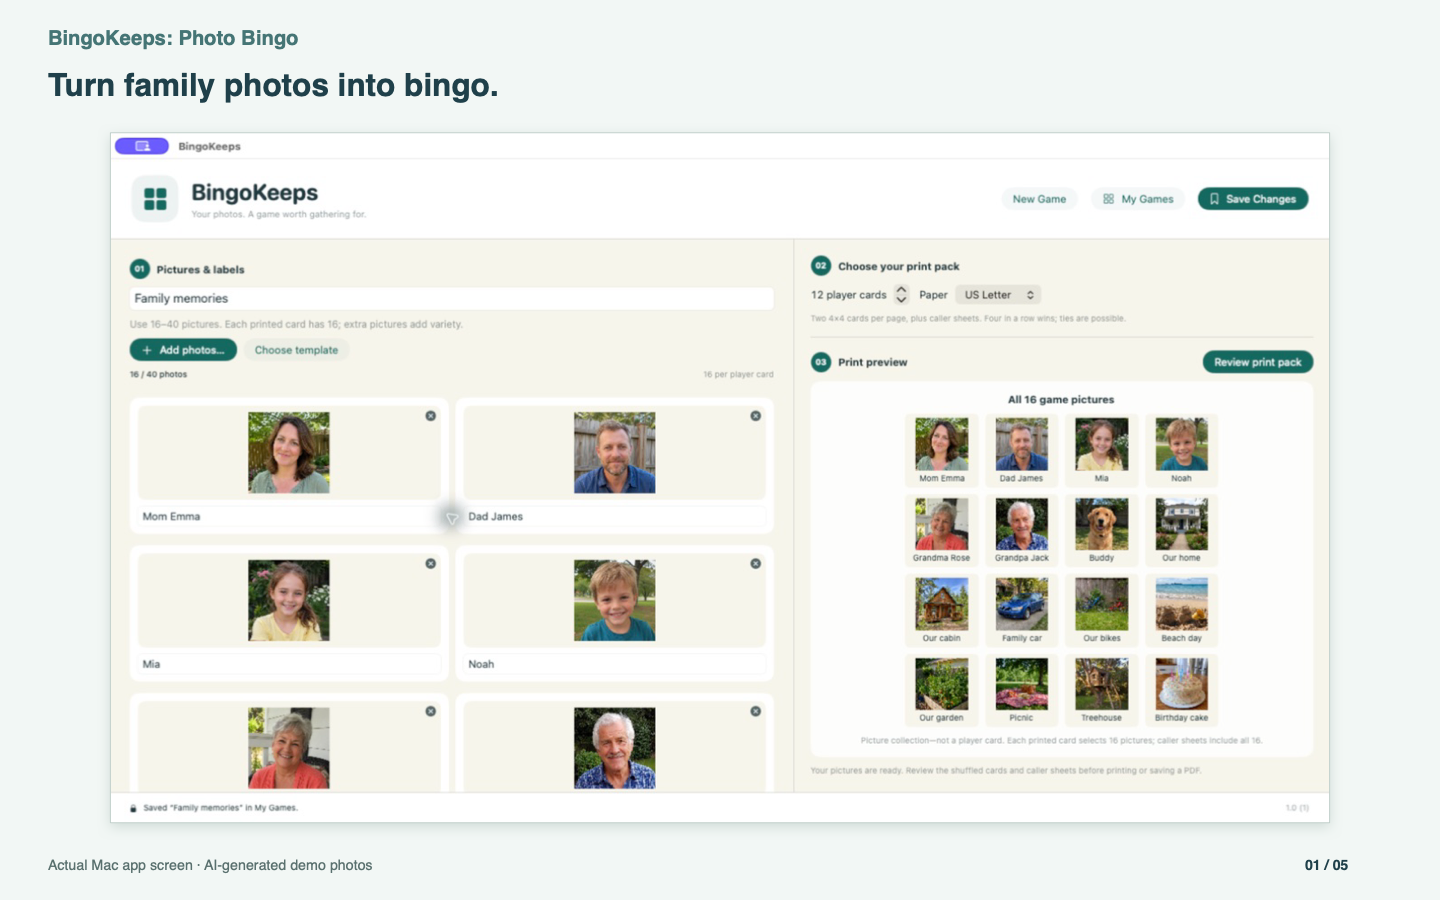1440x900 pixels.
Task: Start a New Game
Action: coord(1039,199)
